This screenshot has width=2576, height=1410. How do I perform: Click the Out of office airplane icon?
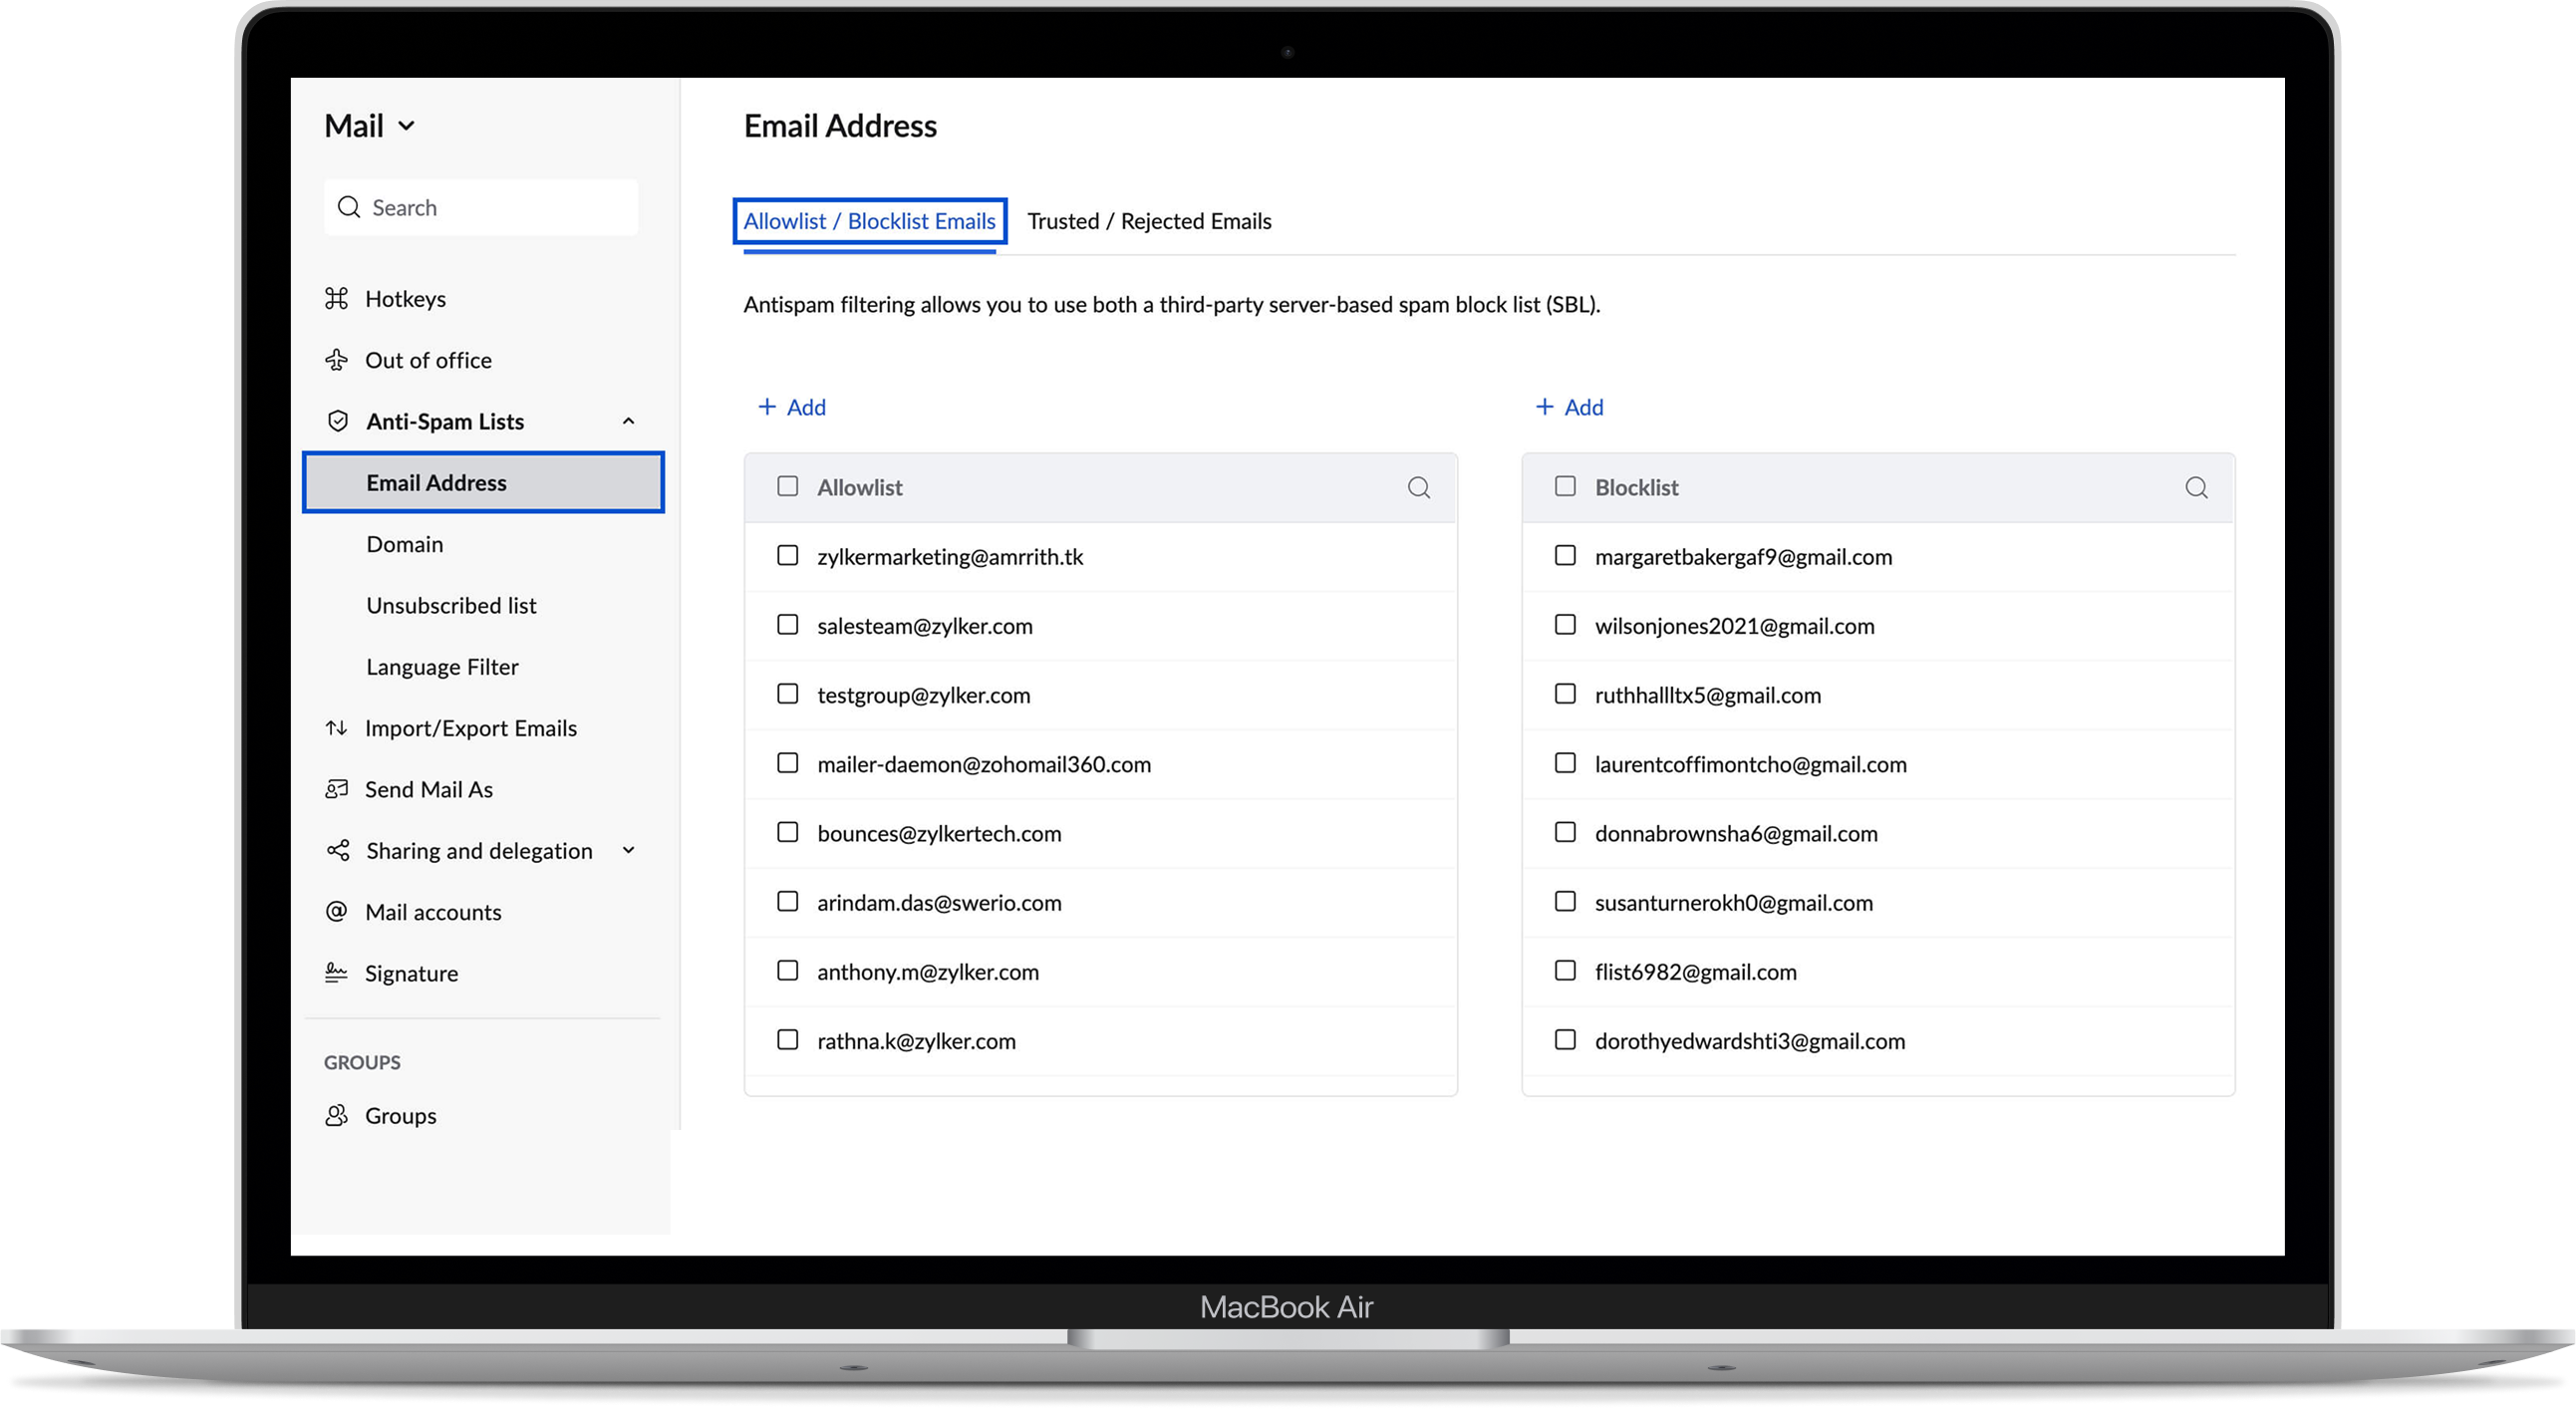[336, 360]
